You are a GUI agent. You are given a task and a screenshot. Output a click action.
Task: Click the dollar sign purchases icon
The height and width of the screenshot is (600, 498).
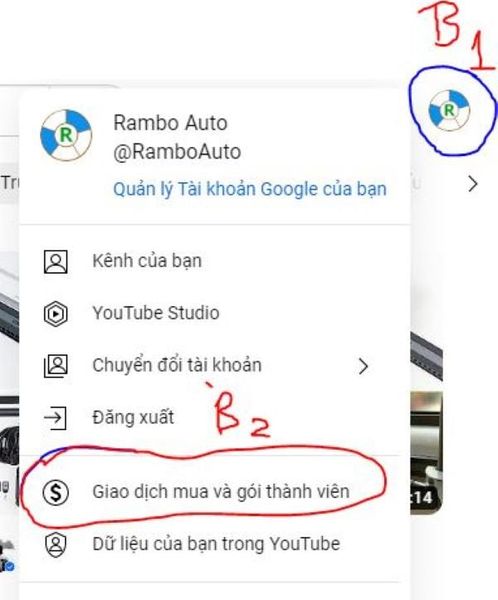point(56,492)
